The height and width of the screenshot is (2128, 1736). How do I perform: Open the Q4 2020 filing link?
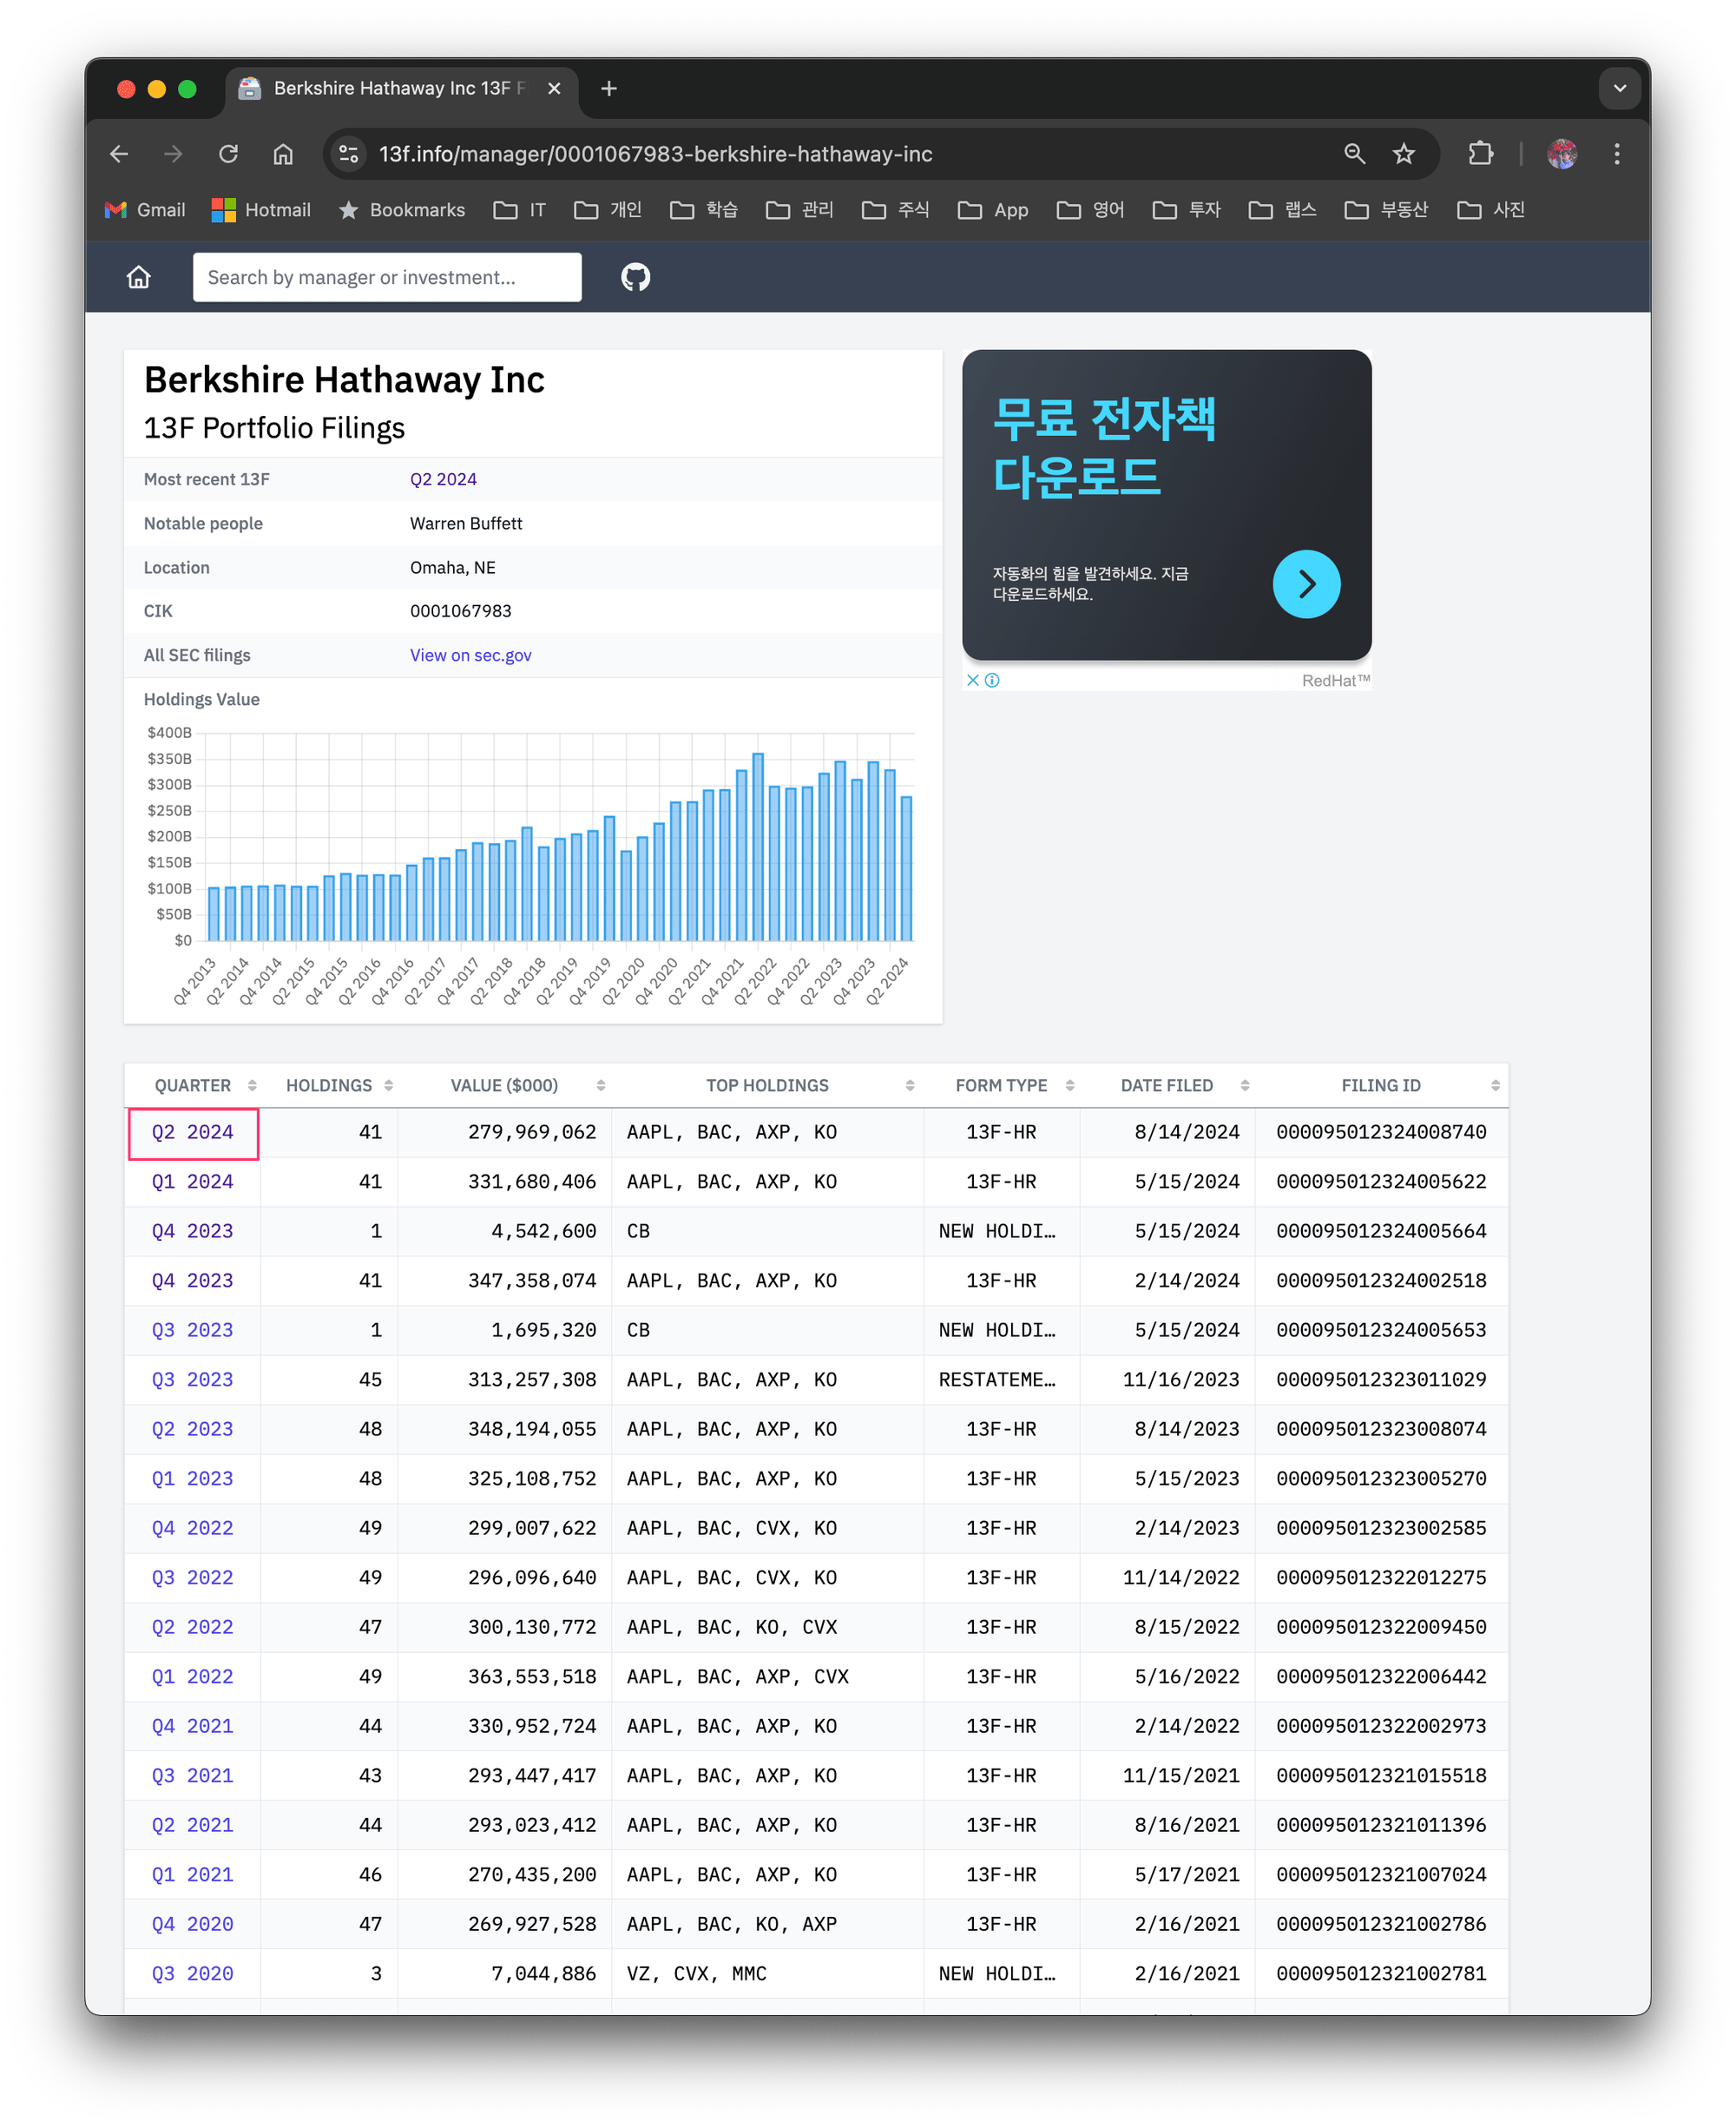(x=192, y=1924)
